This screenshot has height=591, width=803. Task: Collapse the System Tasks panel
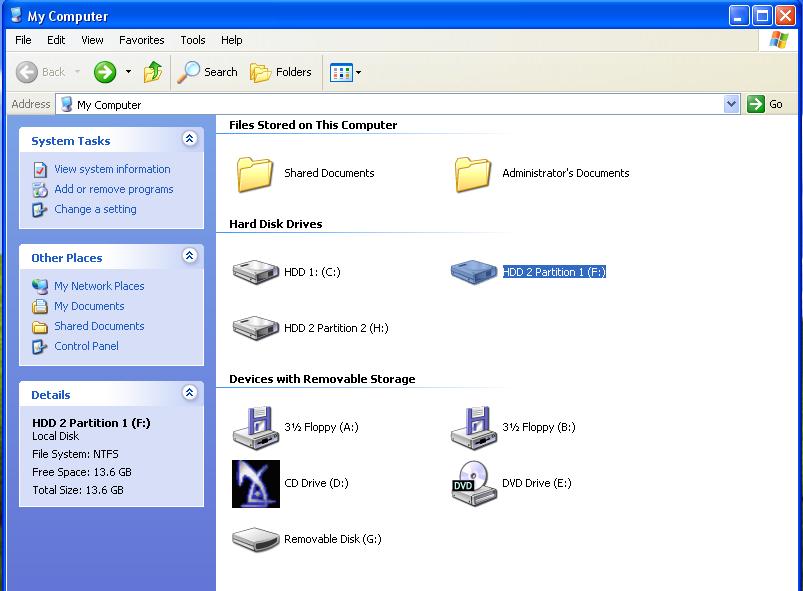[189, 140]
